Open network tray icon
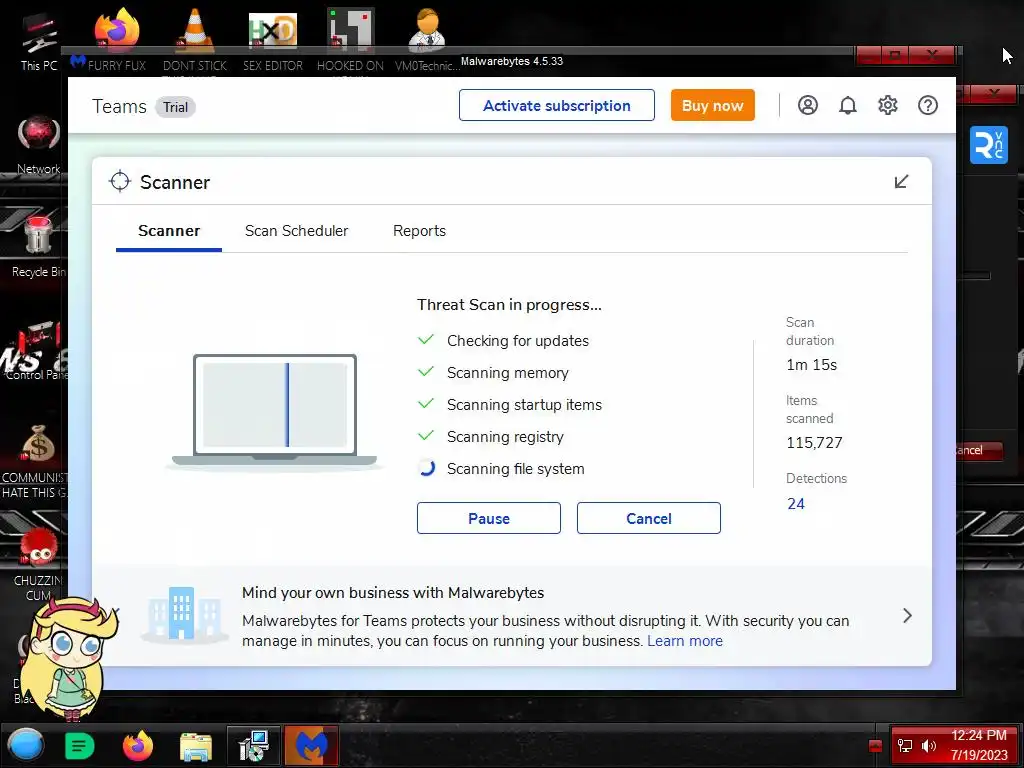Screen dimensions: 1024x768 [x=904, y=746]
